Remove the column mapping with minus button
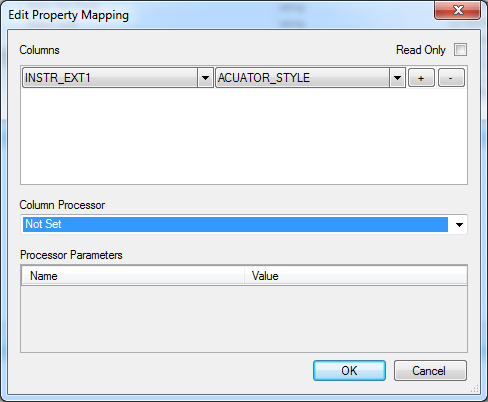This screenshot has height=402, width=488. (451, 78)
